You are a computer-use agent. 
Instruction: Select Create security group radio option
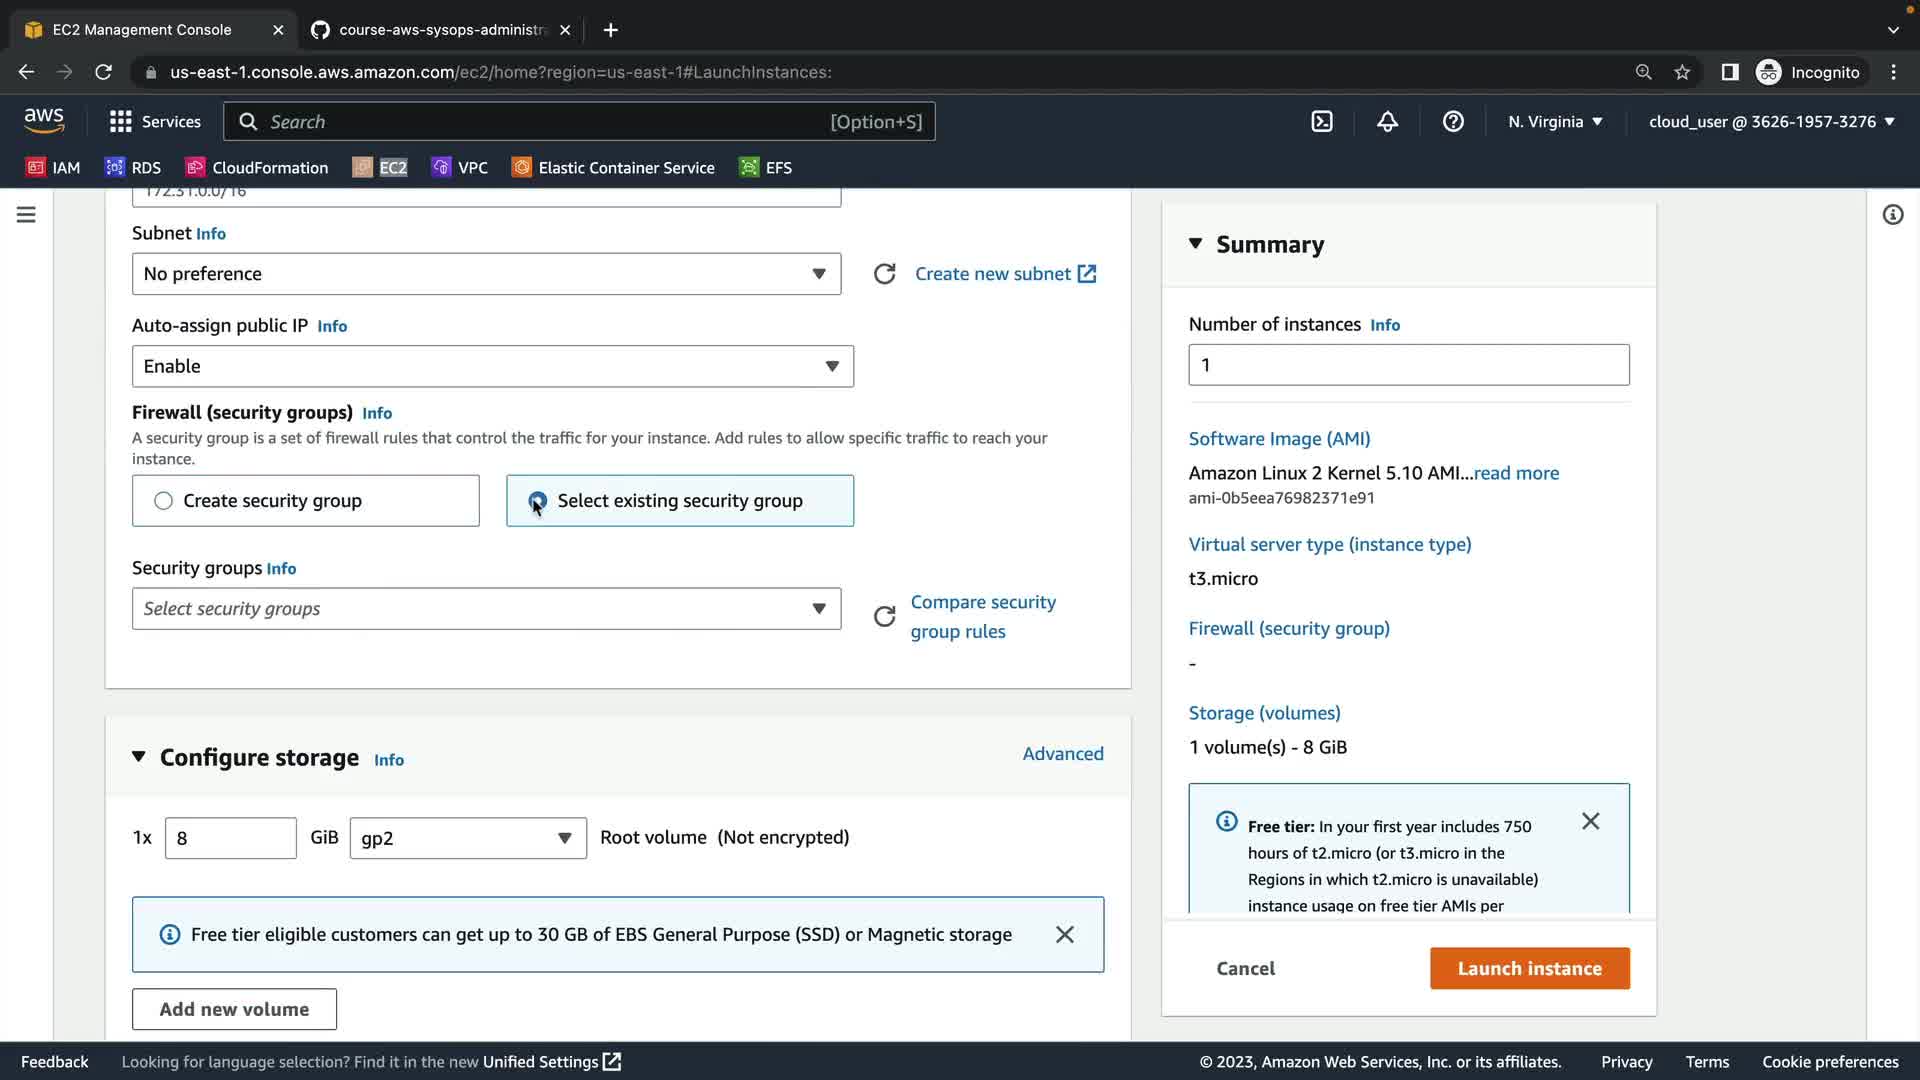[164, 501]
